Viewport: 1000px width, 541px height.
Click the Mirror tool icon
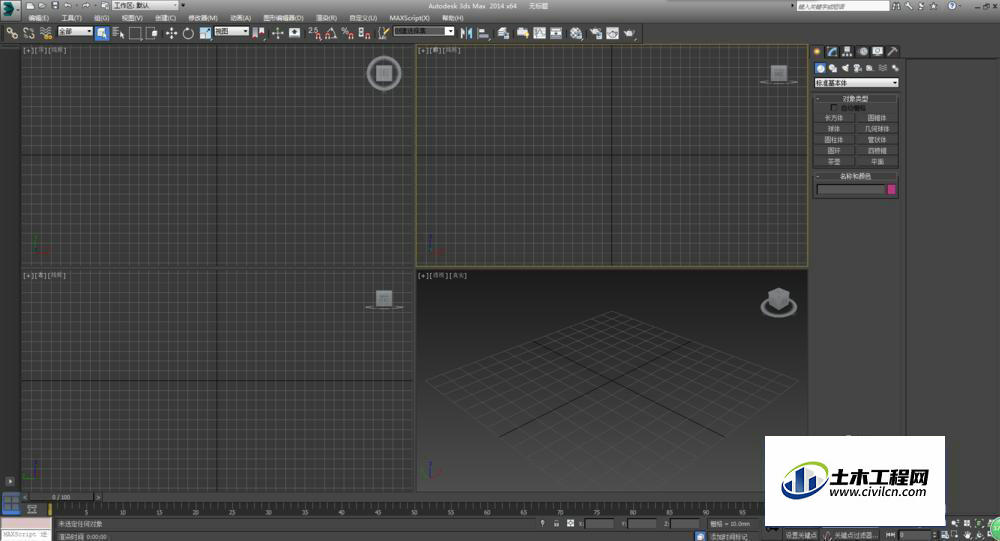(x=466, y=33)
